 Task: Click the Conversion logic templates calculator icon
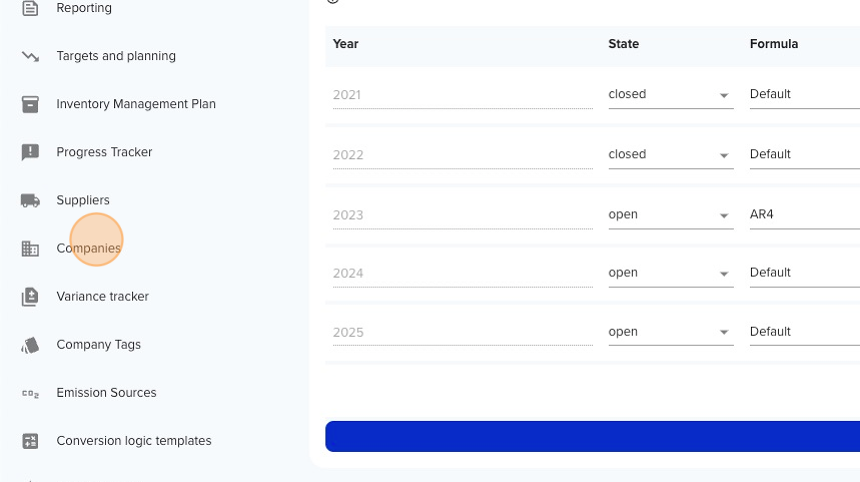pos(30,441)
